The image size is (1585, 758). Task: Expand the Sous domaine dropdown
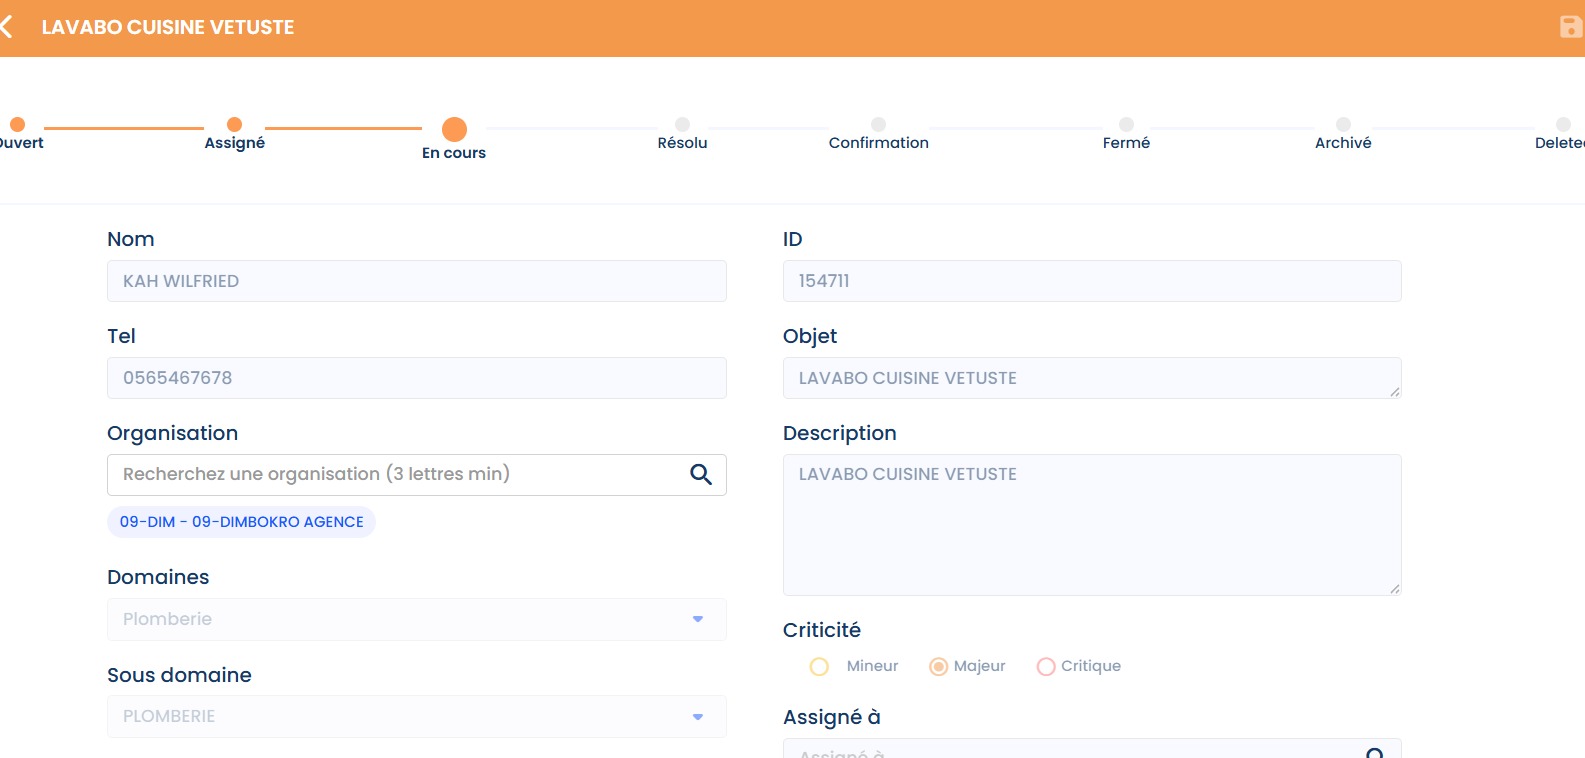point(416,716)
